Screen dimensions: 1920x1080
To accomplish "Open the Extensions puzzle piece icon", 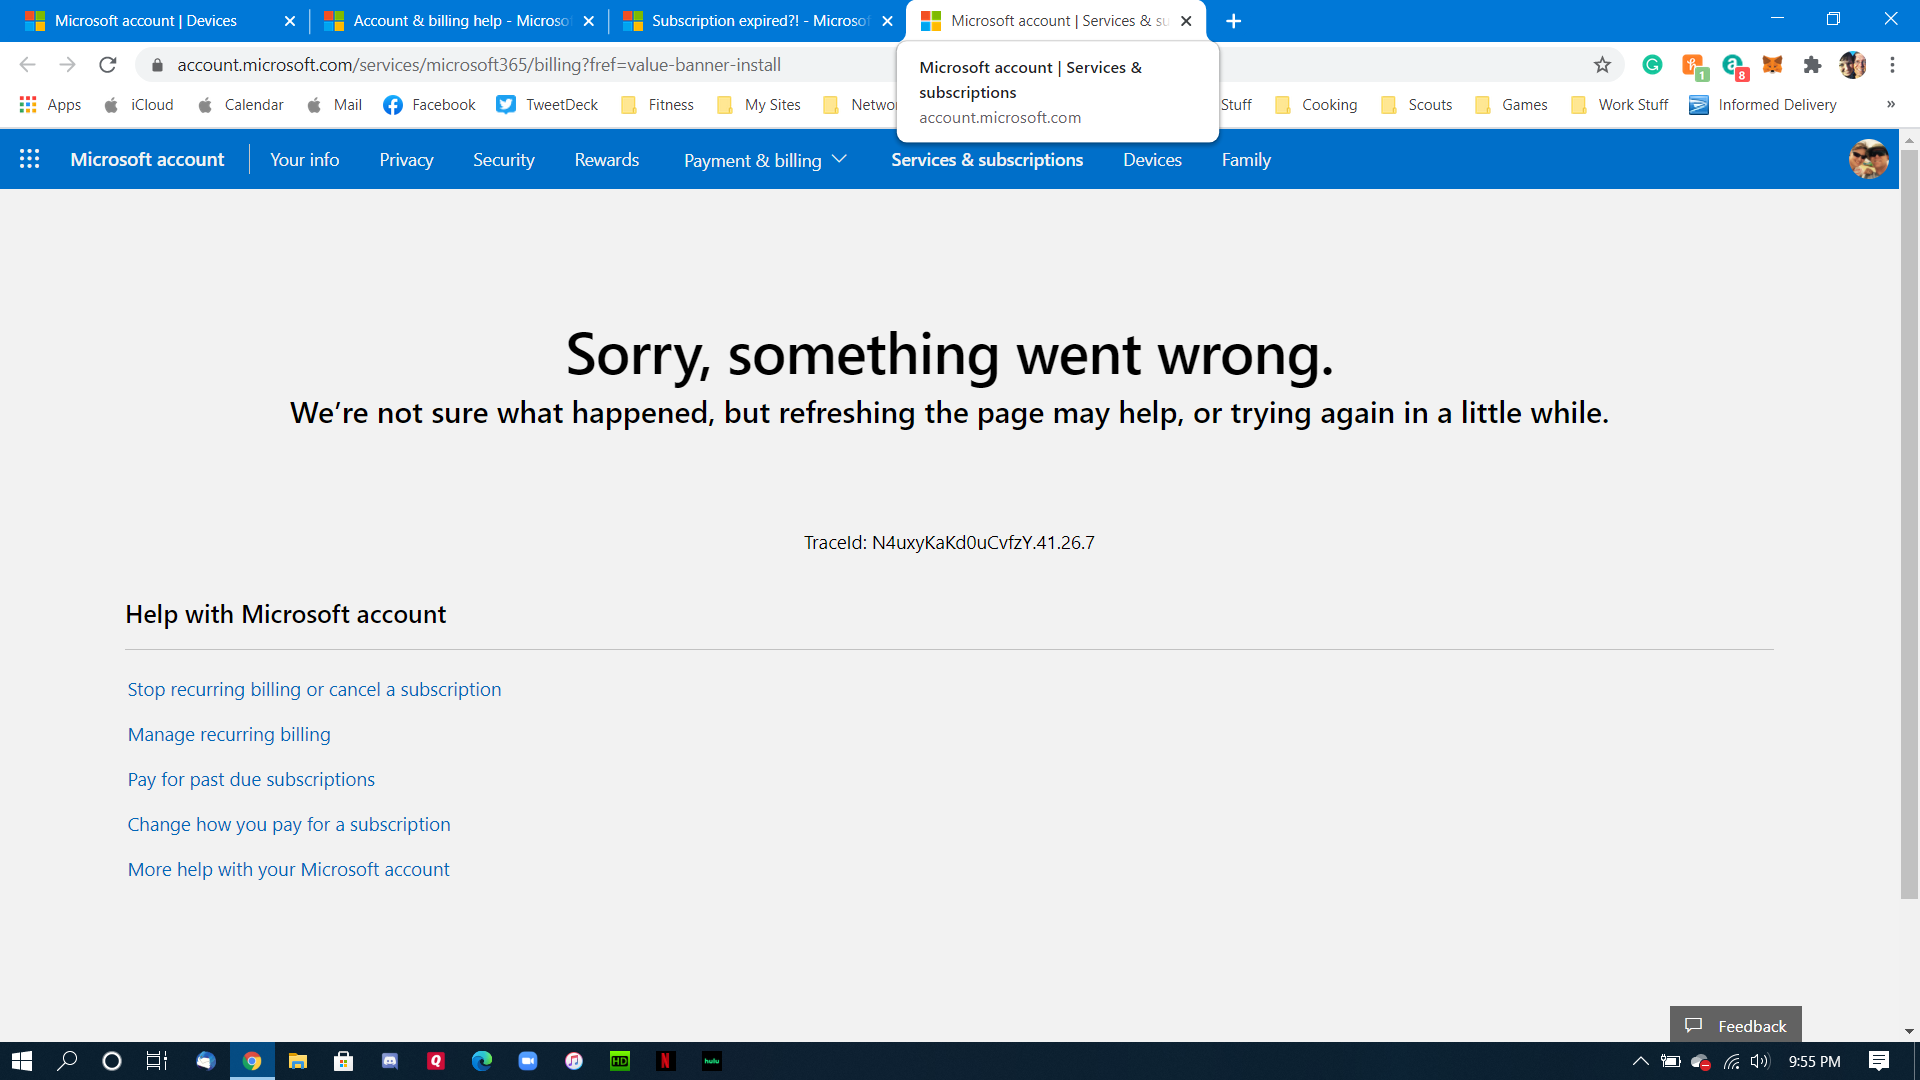I will click(1812, 65).
